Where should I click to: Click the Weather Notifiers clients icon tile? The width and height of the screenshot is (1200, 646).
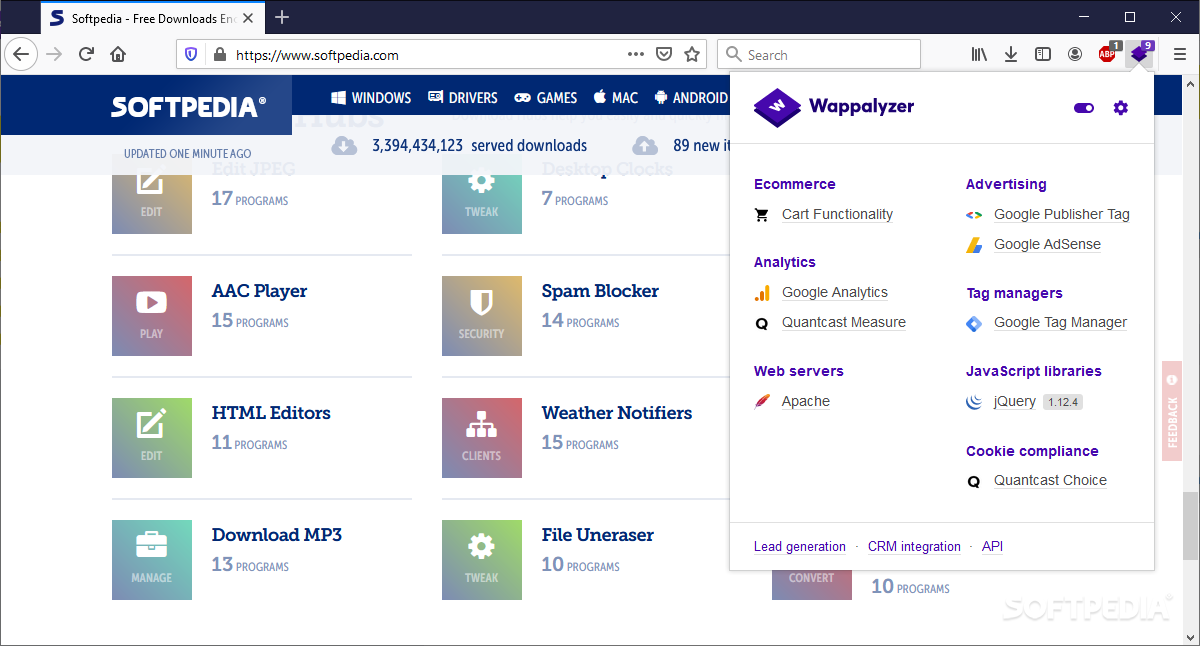click(482, 438)
